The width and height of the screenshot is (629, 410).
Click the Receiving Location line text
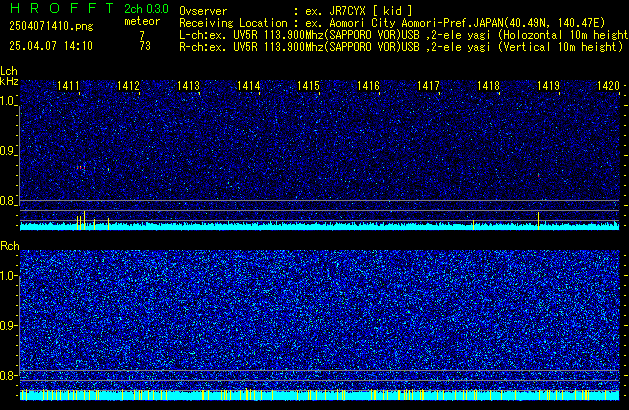392,23
